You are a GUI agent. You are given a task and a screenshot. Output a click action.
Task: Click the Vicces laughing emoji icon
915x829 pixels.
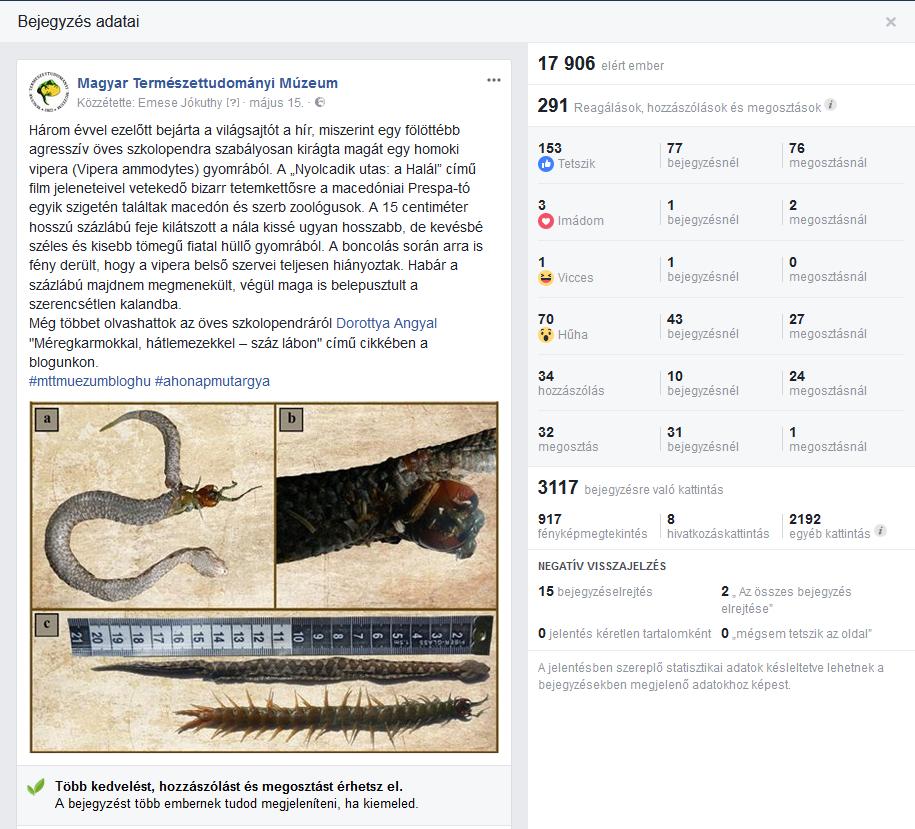[546, 278]
